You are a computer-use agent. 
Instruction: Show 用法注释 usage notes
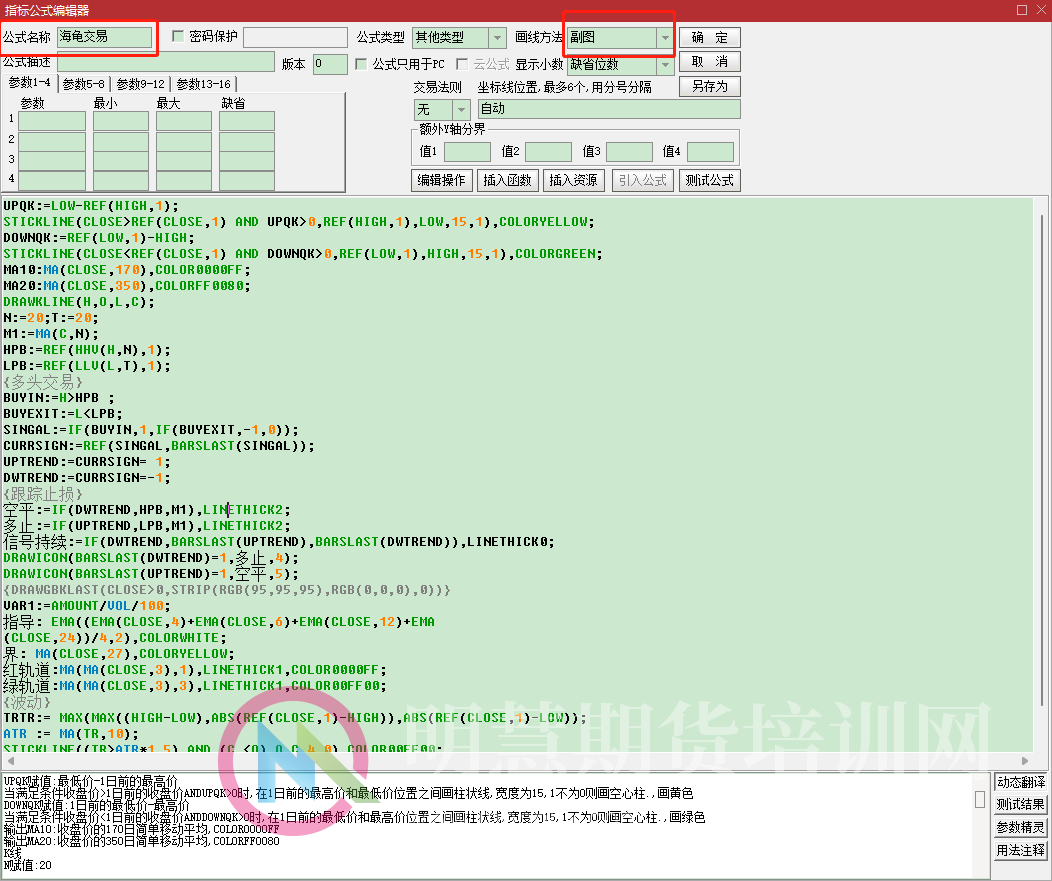click(1020, 850)
